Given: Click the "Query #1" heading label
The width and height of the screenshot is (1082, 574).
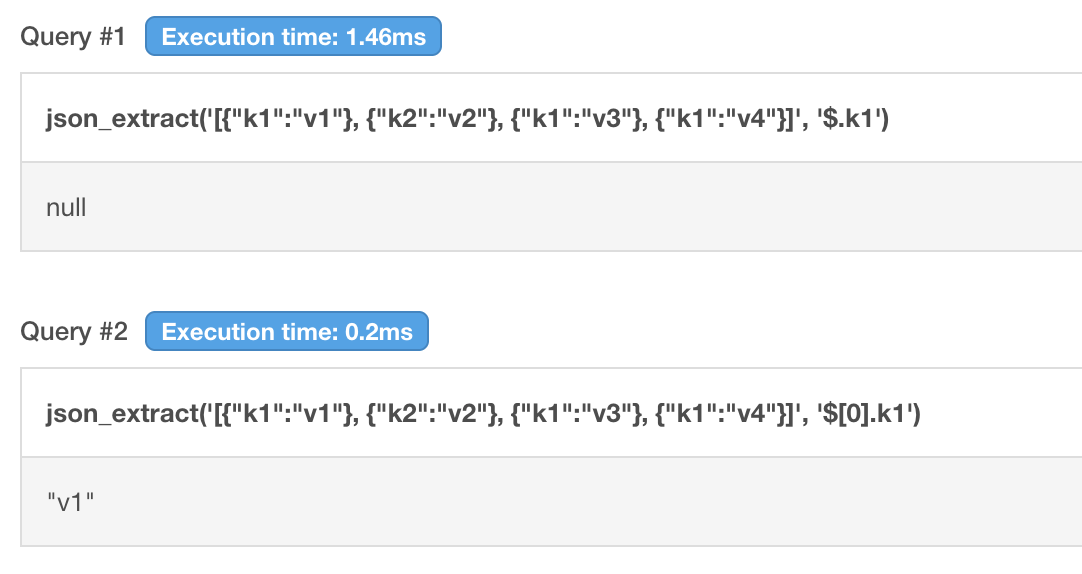Looking at the screenshot, I should [73, 38].
